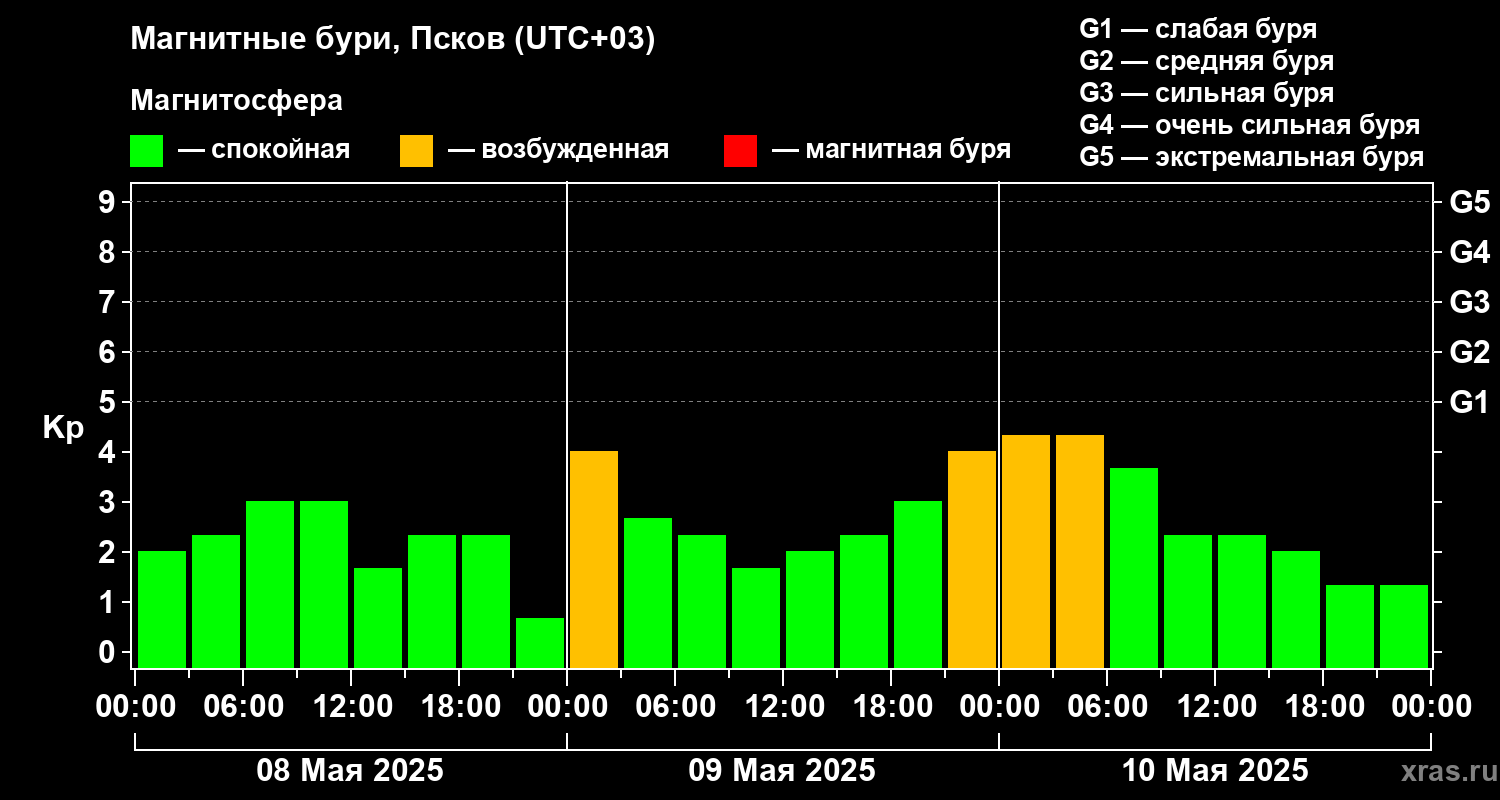The height and width of the screenshot is (800, 1500).
Task: Click the 15:00–18:00 bar on 10 May
Action: pos(1296,609)
